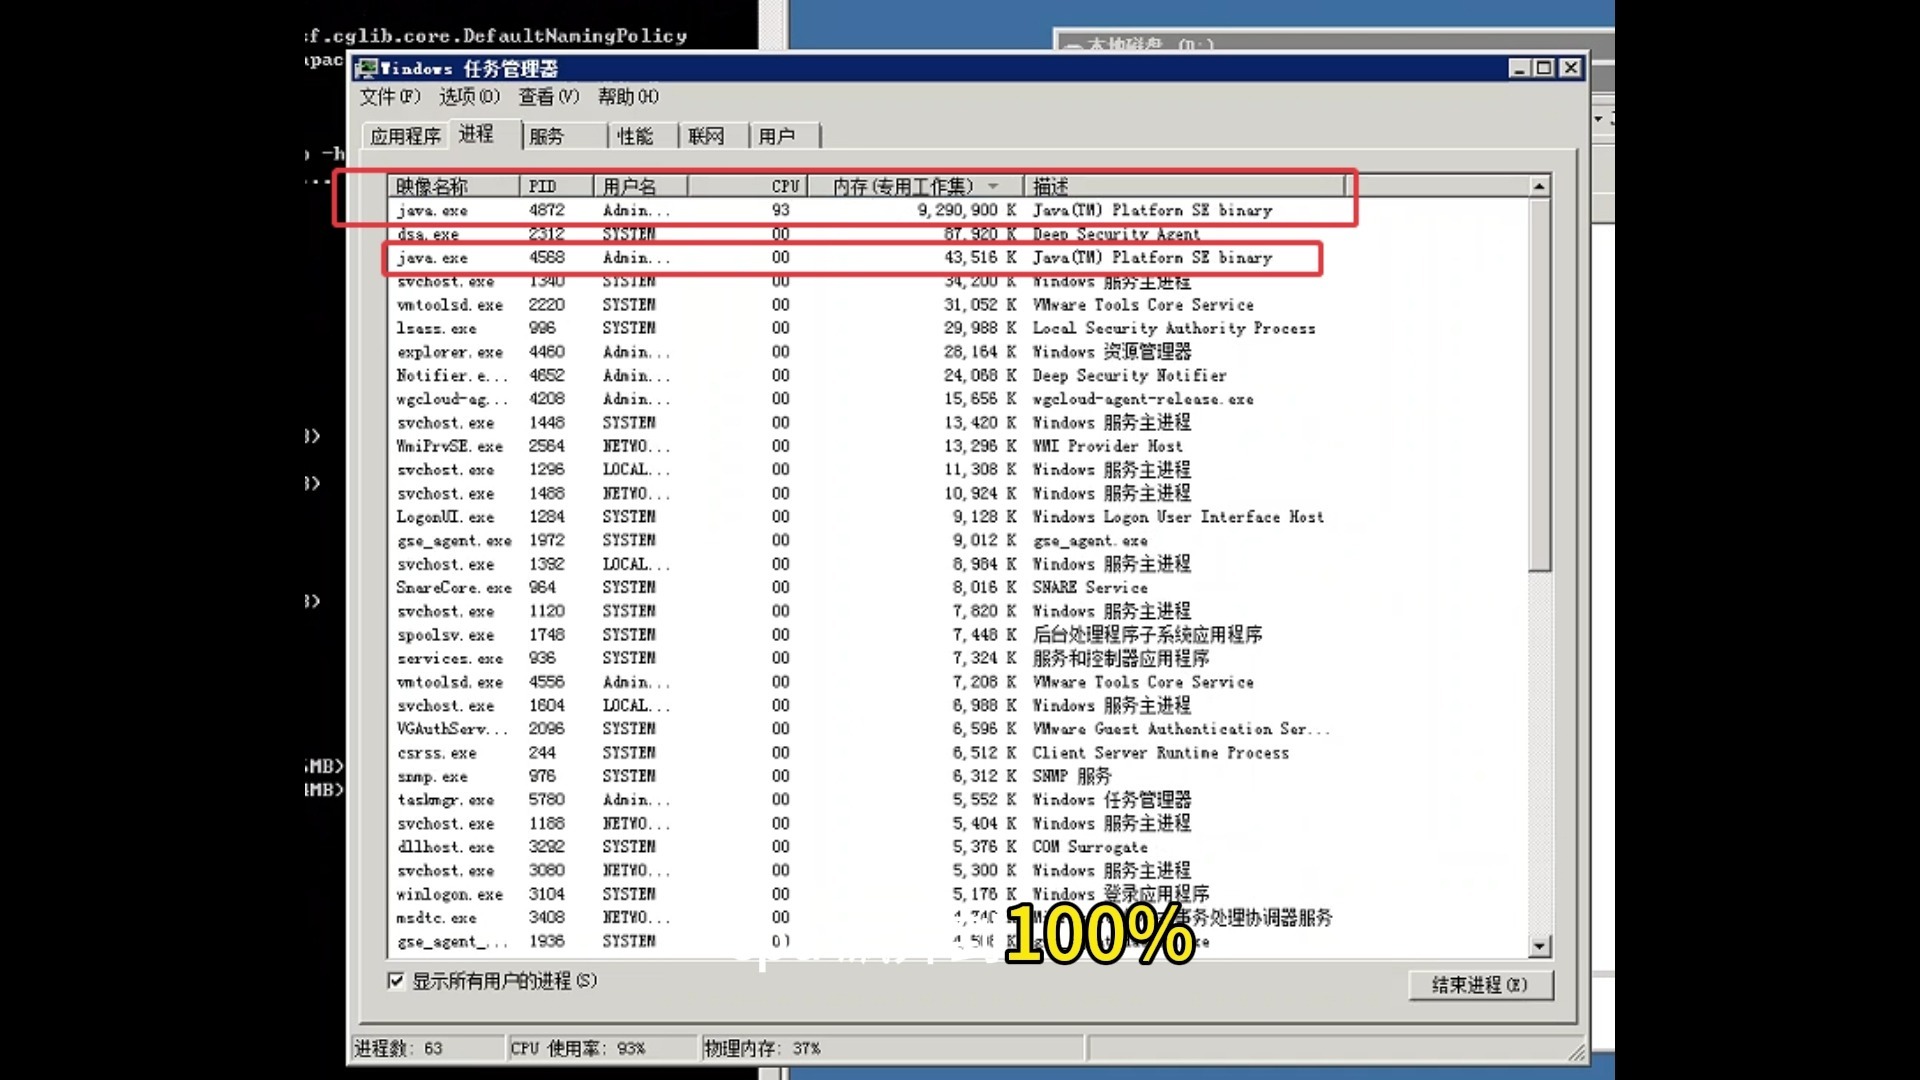The image size is (1920, 1080).
Task: Select svchost.exe with PID 1604
Action: [x=868, y=705]
